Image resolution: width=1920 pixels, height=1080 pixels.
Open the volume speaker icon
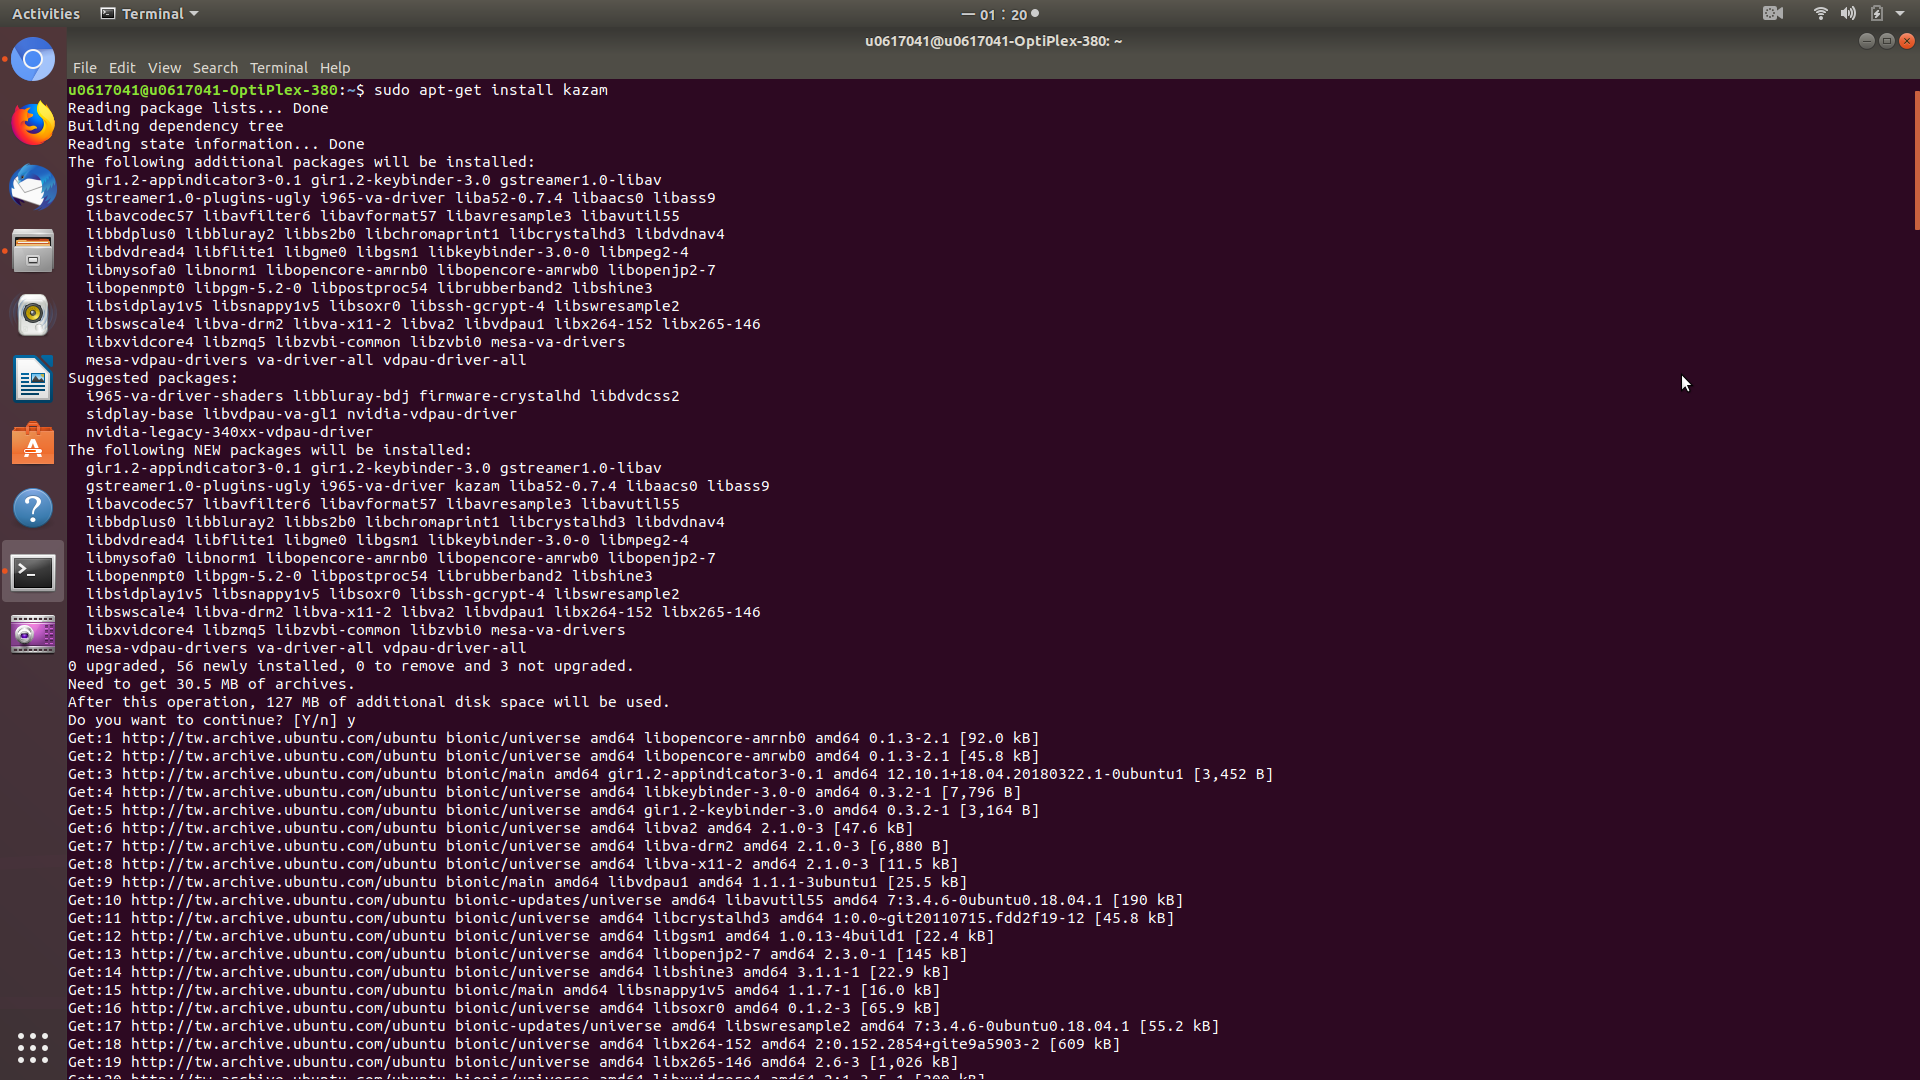[1848, 13]
